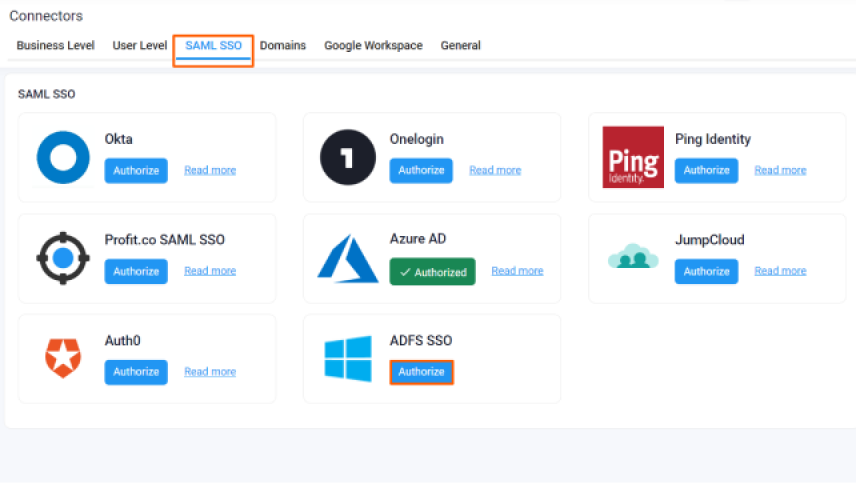Authorize the Ping Identity connector
The image size is (856, 483).
coord(706,170)
